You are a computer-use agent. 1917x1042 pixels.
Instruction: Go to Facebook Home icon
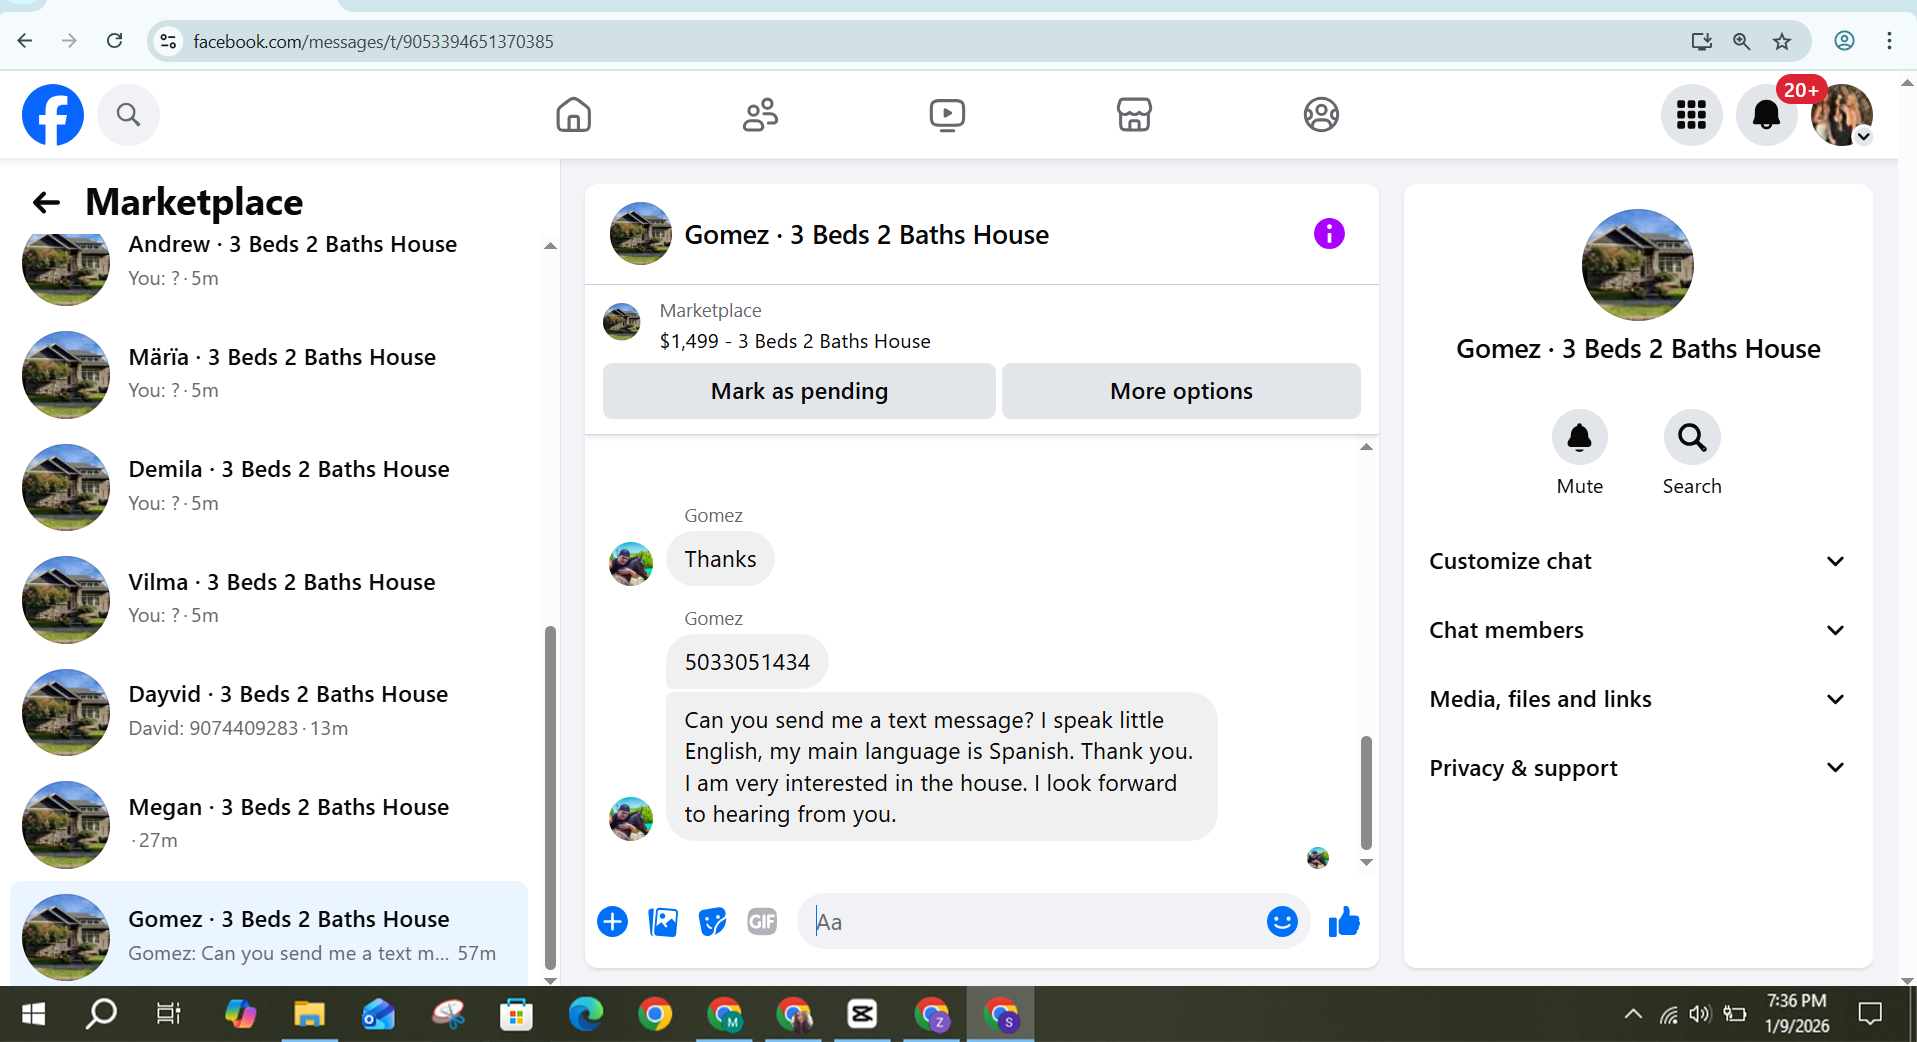point(574,115)
